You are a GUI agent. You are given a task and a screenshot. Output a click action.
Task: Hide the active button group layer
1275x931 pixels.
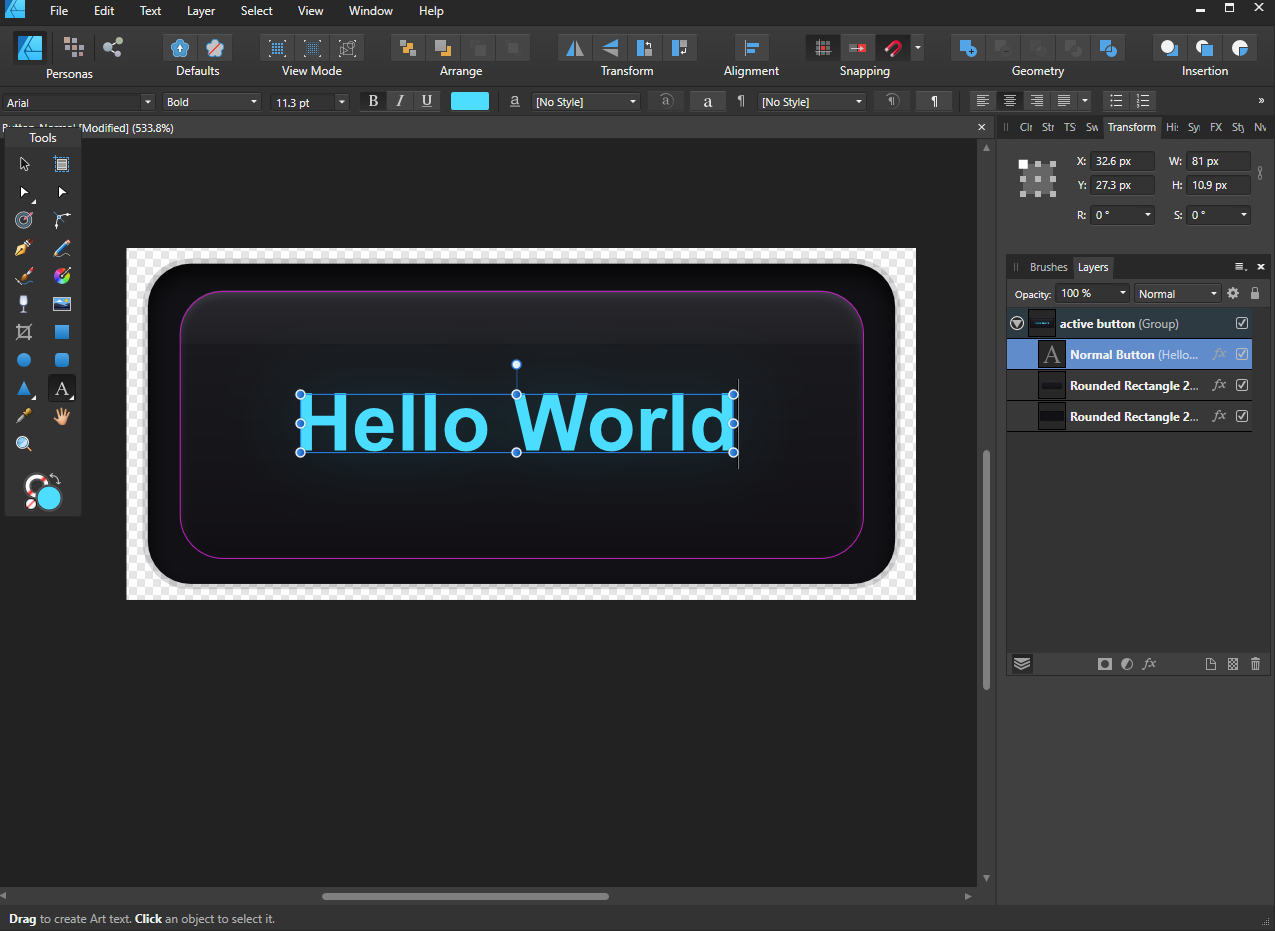click(x=1242, y=323)
